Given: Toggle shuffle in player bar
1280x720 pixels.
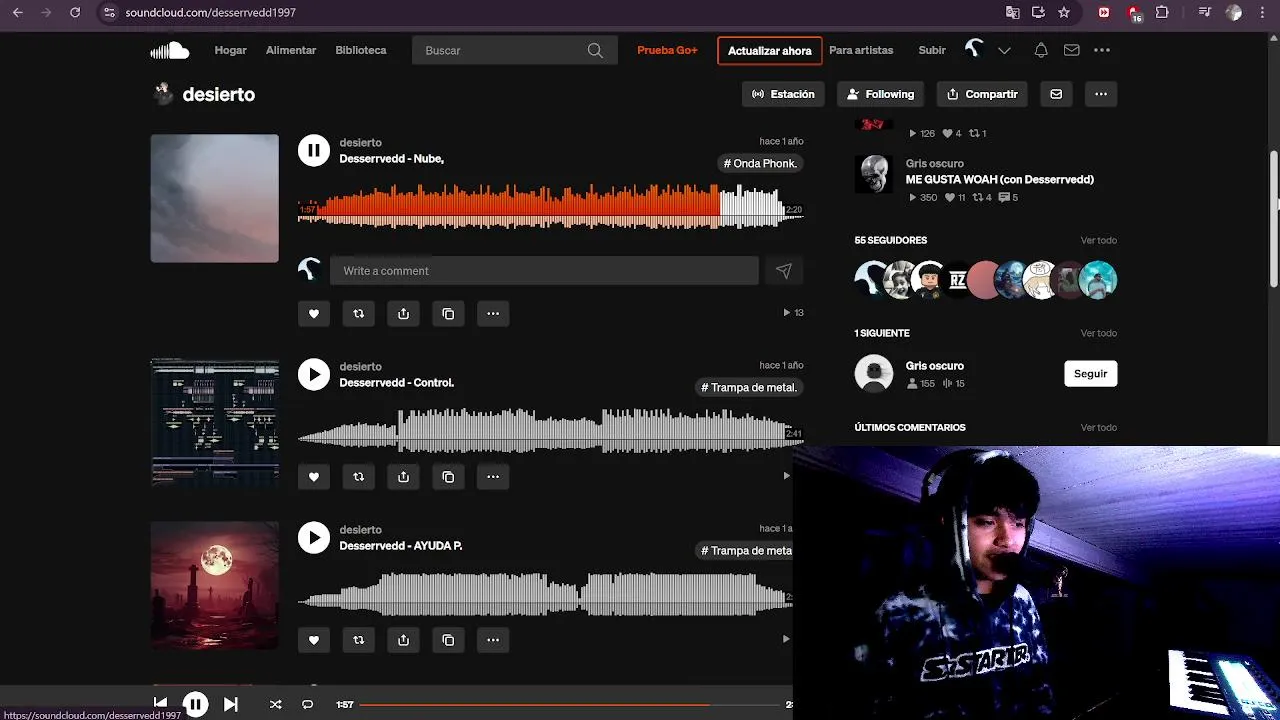Looking at the screenshot, I should coord(275,704).
